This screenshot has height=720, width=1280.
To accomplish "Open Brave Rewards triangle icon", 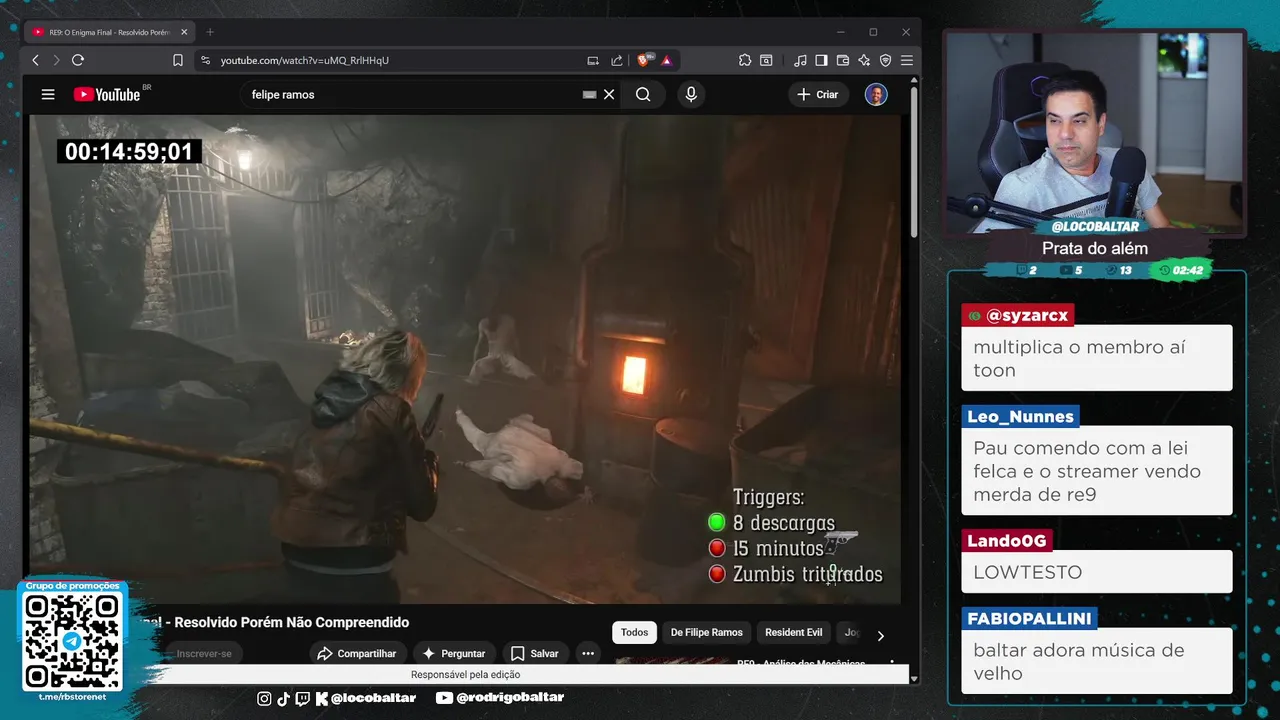I will click(x=666, y=60).
